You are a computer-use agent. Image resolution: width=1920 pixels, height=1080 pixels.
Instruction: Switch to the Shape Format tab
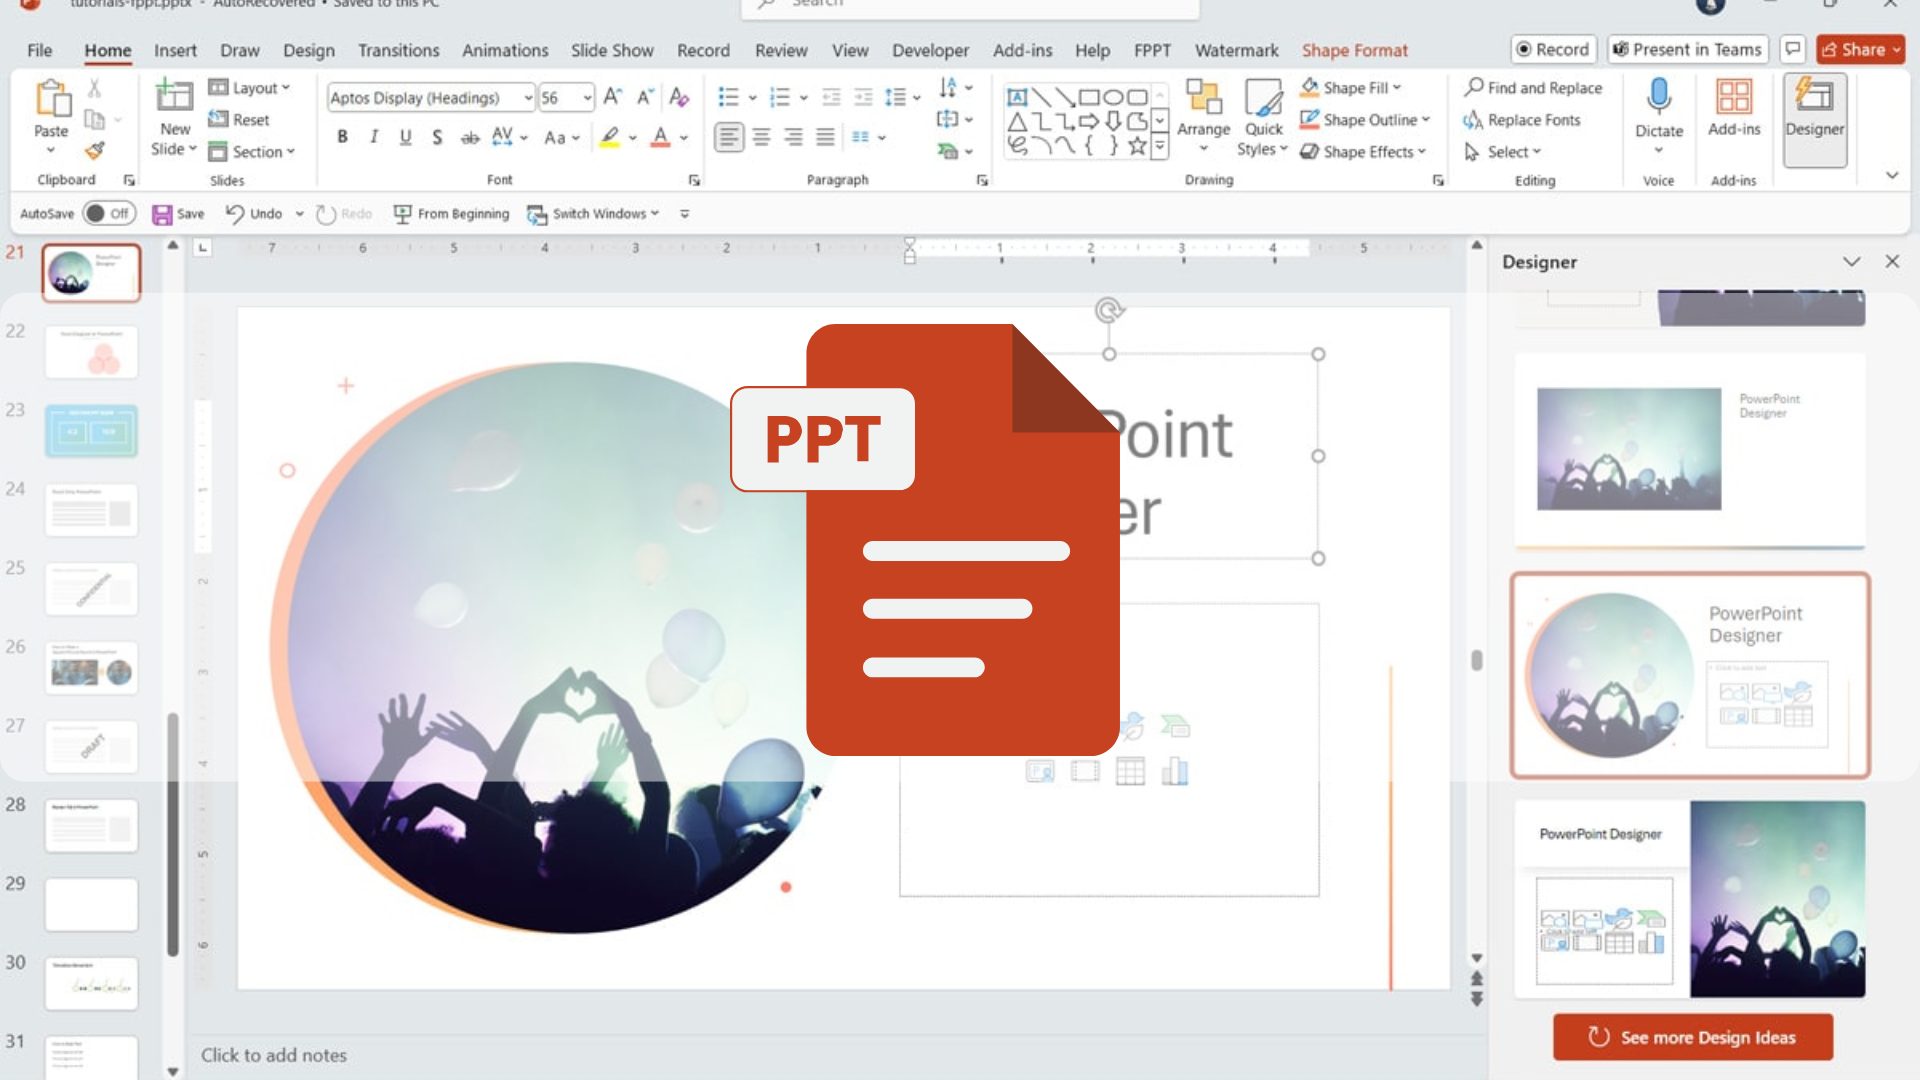click(x=1354, y=50)
